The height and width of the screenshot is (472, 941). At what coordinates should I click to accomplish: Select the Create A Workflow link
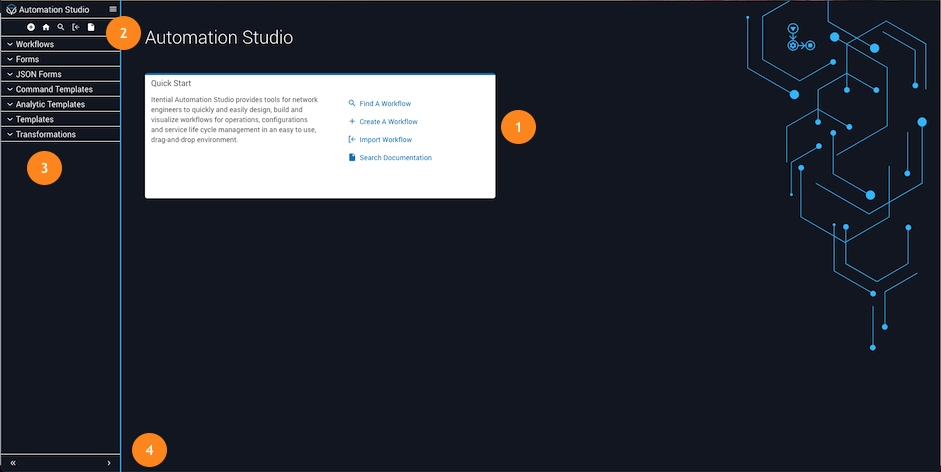(383, 121)
